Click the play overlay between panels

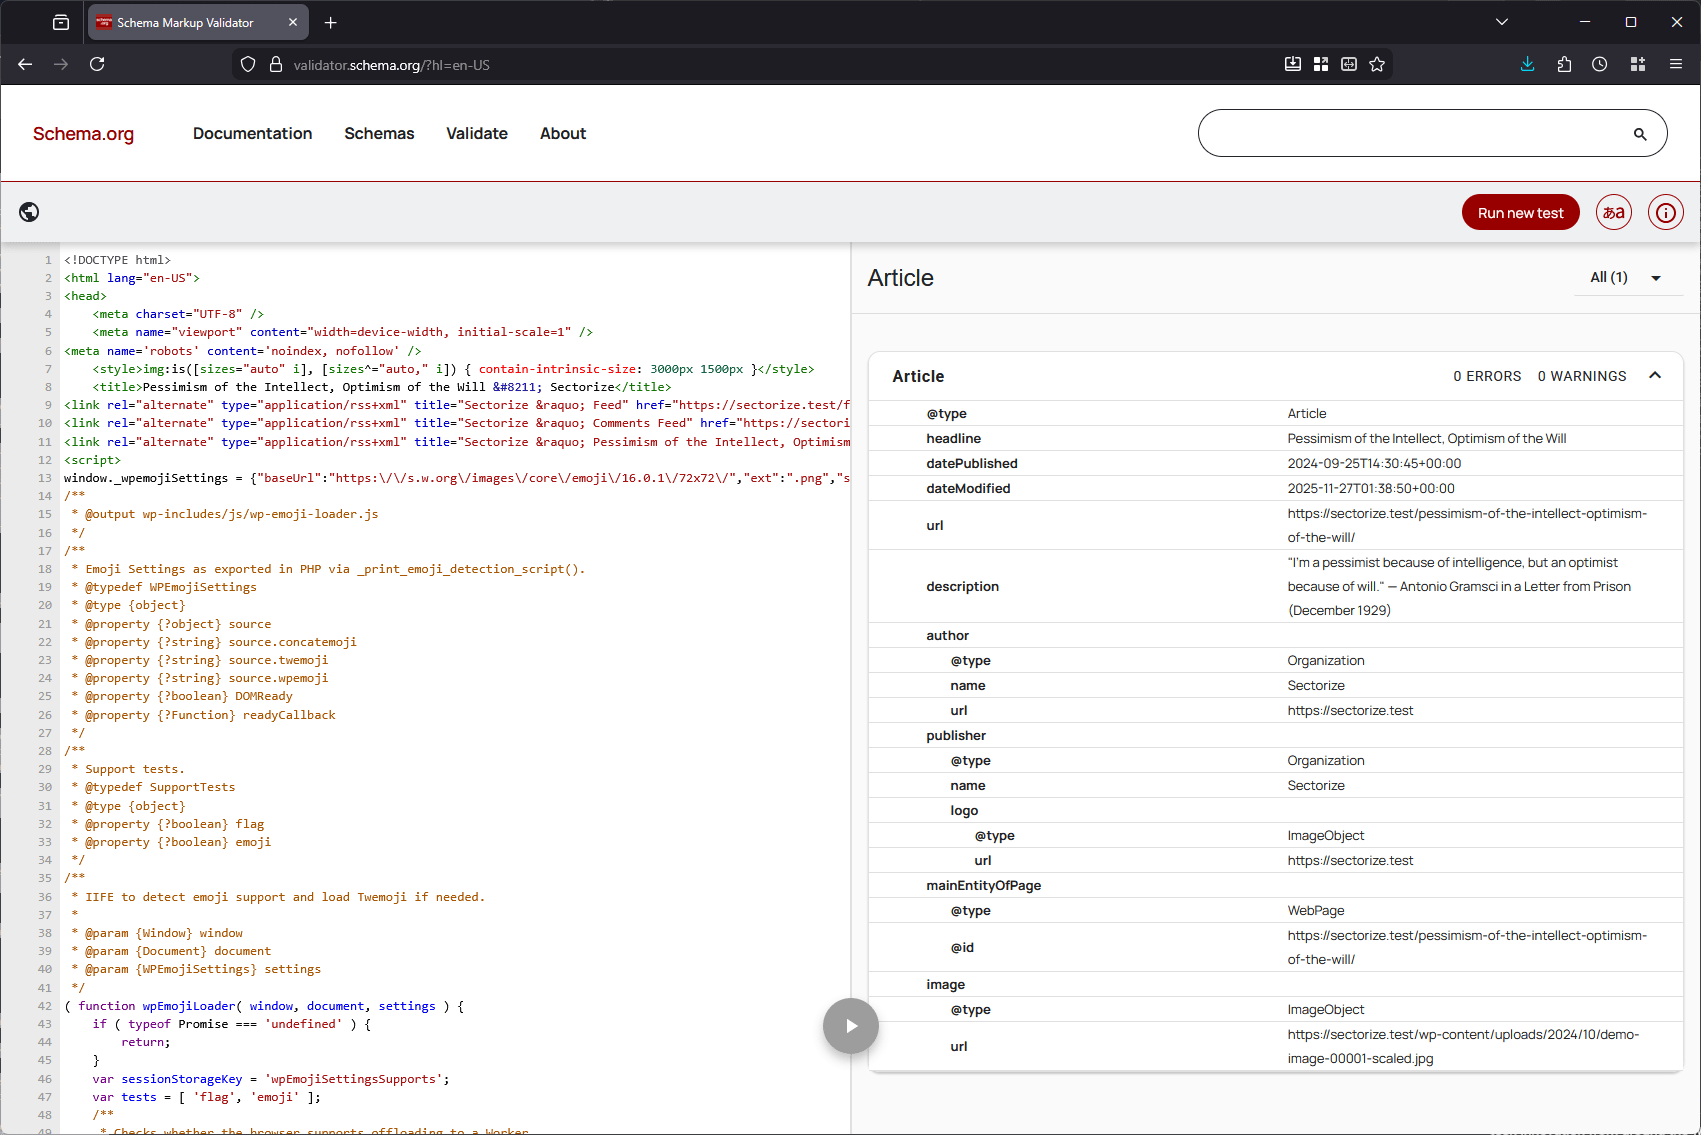pyautogui.click(x=850, y=1025)
